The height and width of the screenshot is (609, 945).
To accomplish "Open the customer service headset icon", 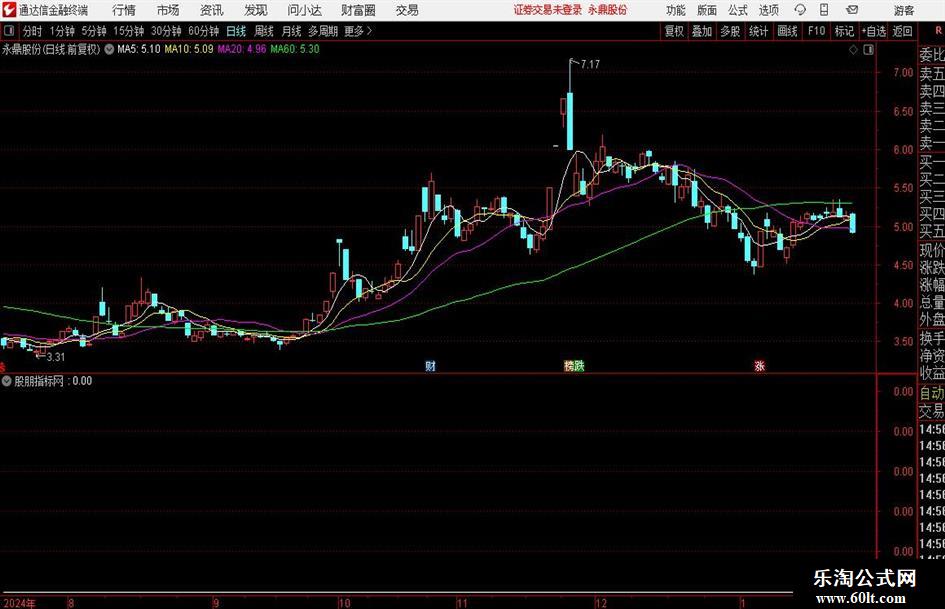I will pyautogui.click(x=800, y=10).
